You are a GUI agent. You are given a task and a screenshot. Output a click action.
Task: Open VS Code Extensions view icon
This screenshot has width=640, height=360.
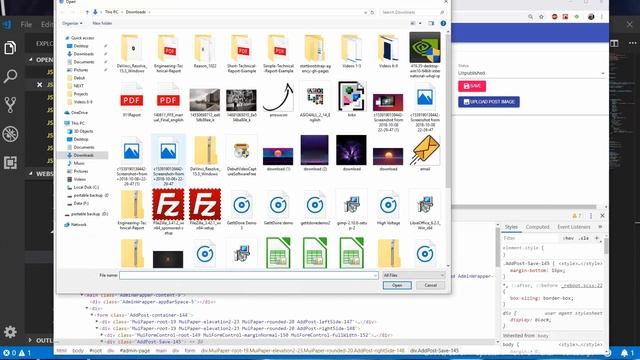click(10, 162)
